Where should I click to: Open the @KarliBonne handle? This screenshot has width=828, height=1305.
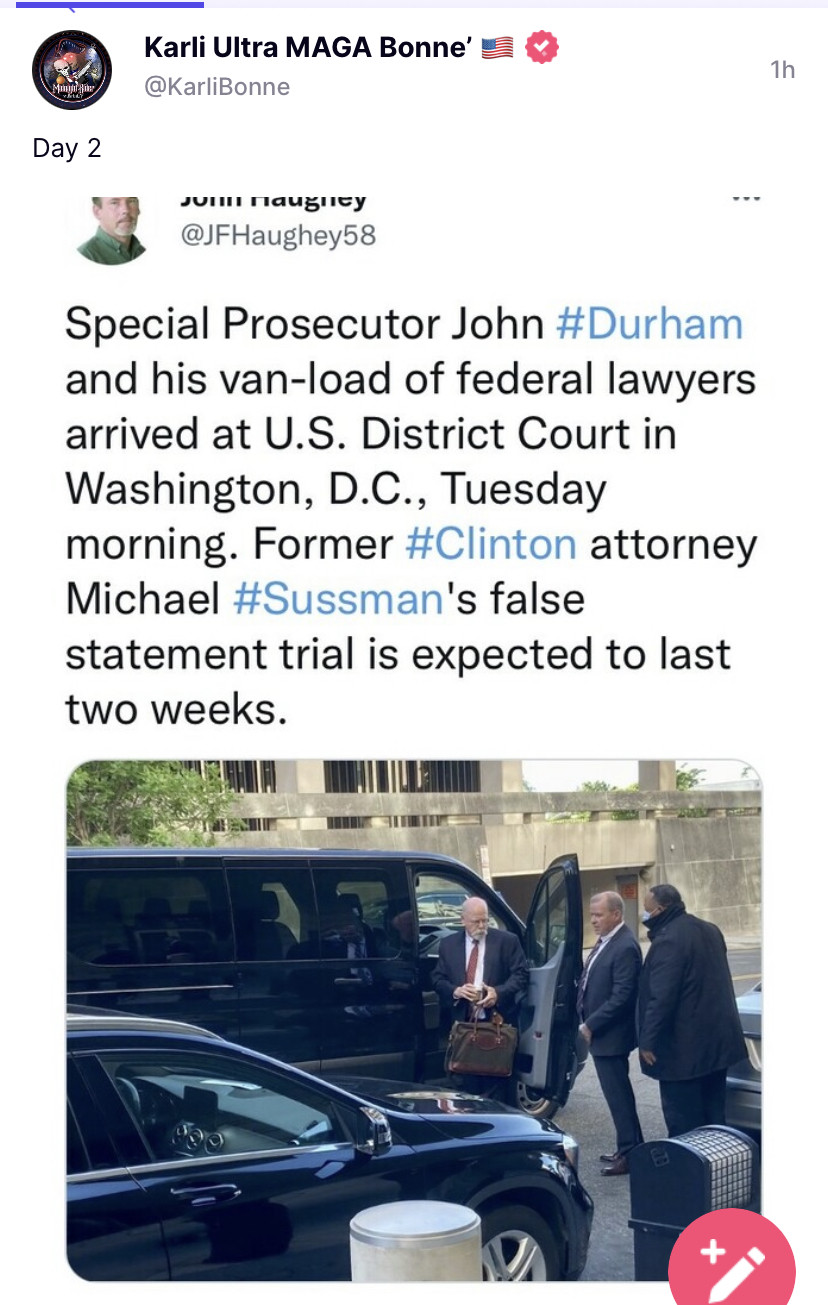click(x=217, y=87)
